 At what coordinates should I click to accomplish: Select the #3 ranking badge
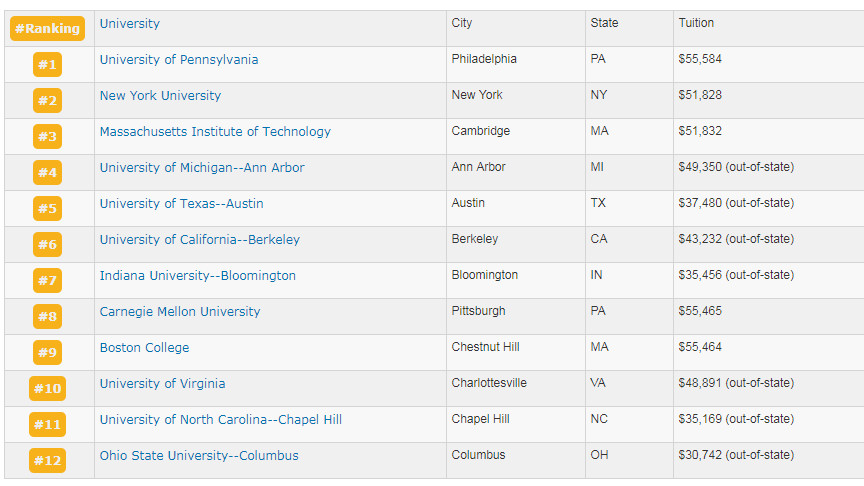click(47, 137)
